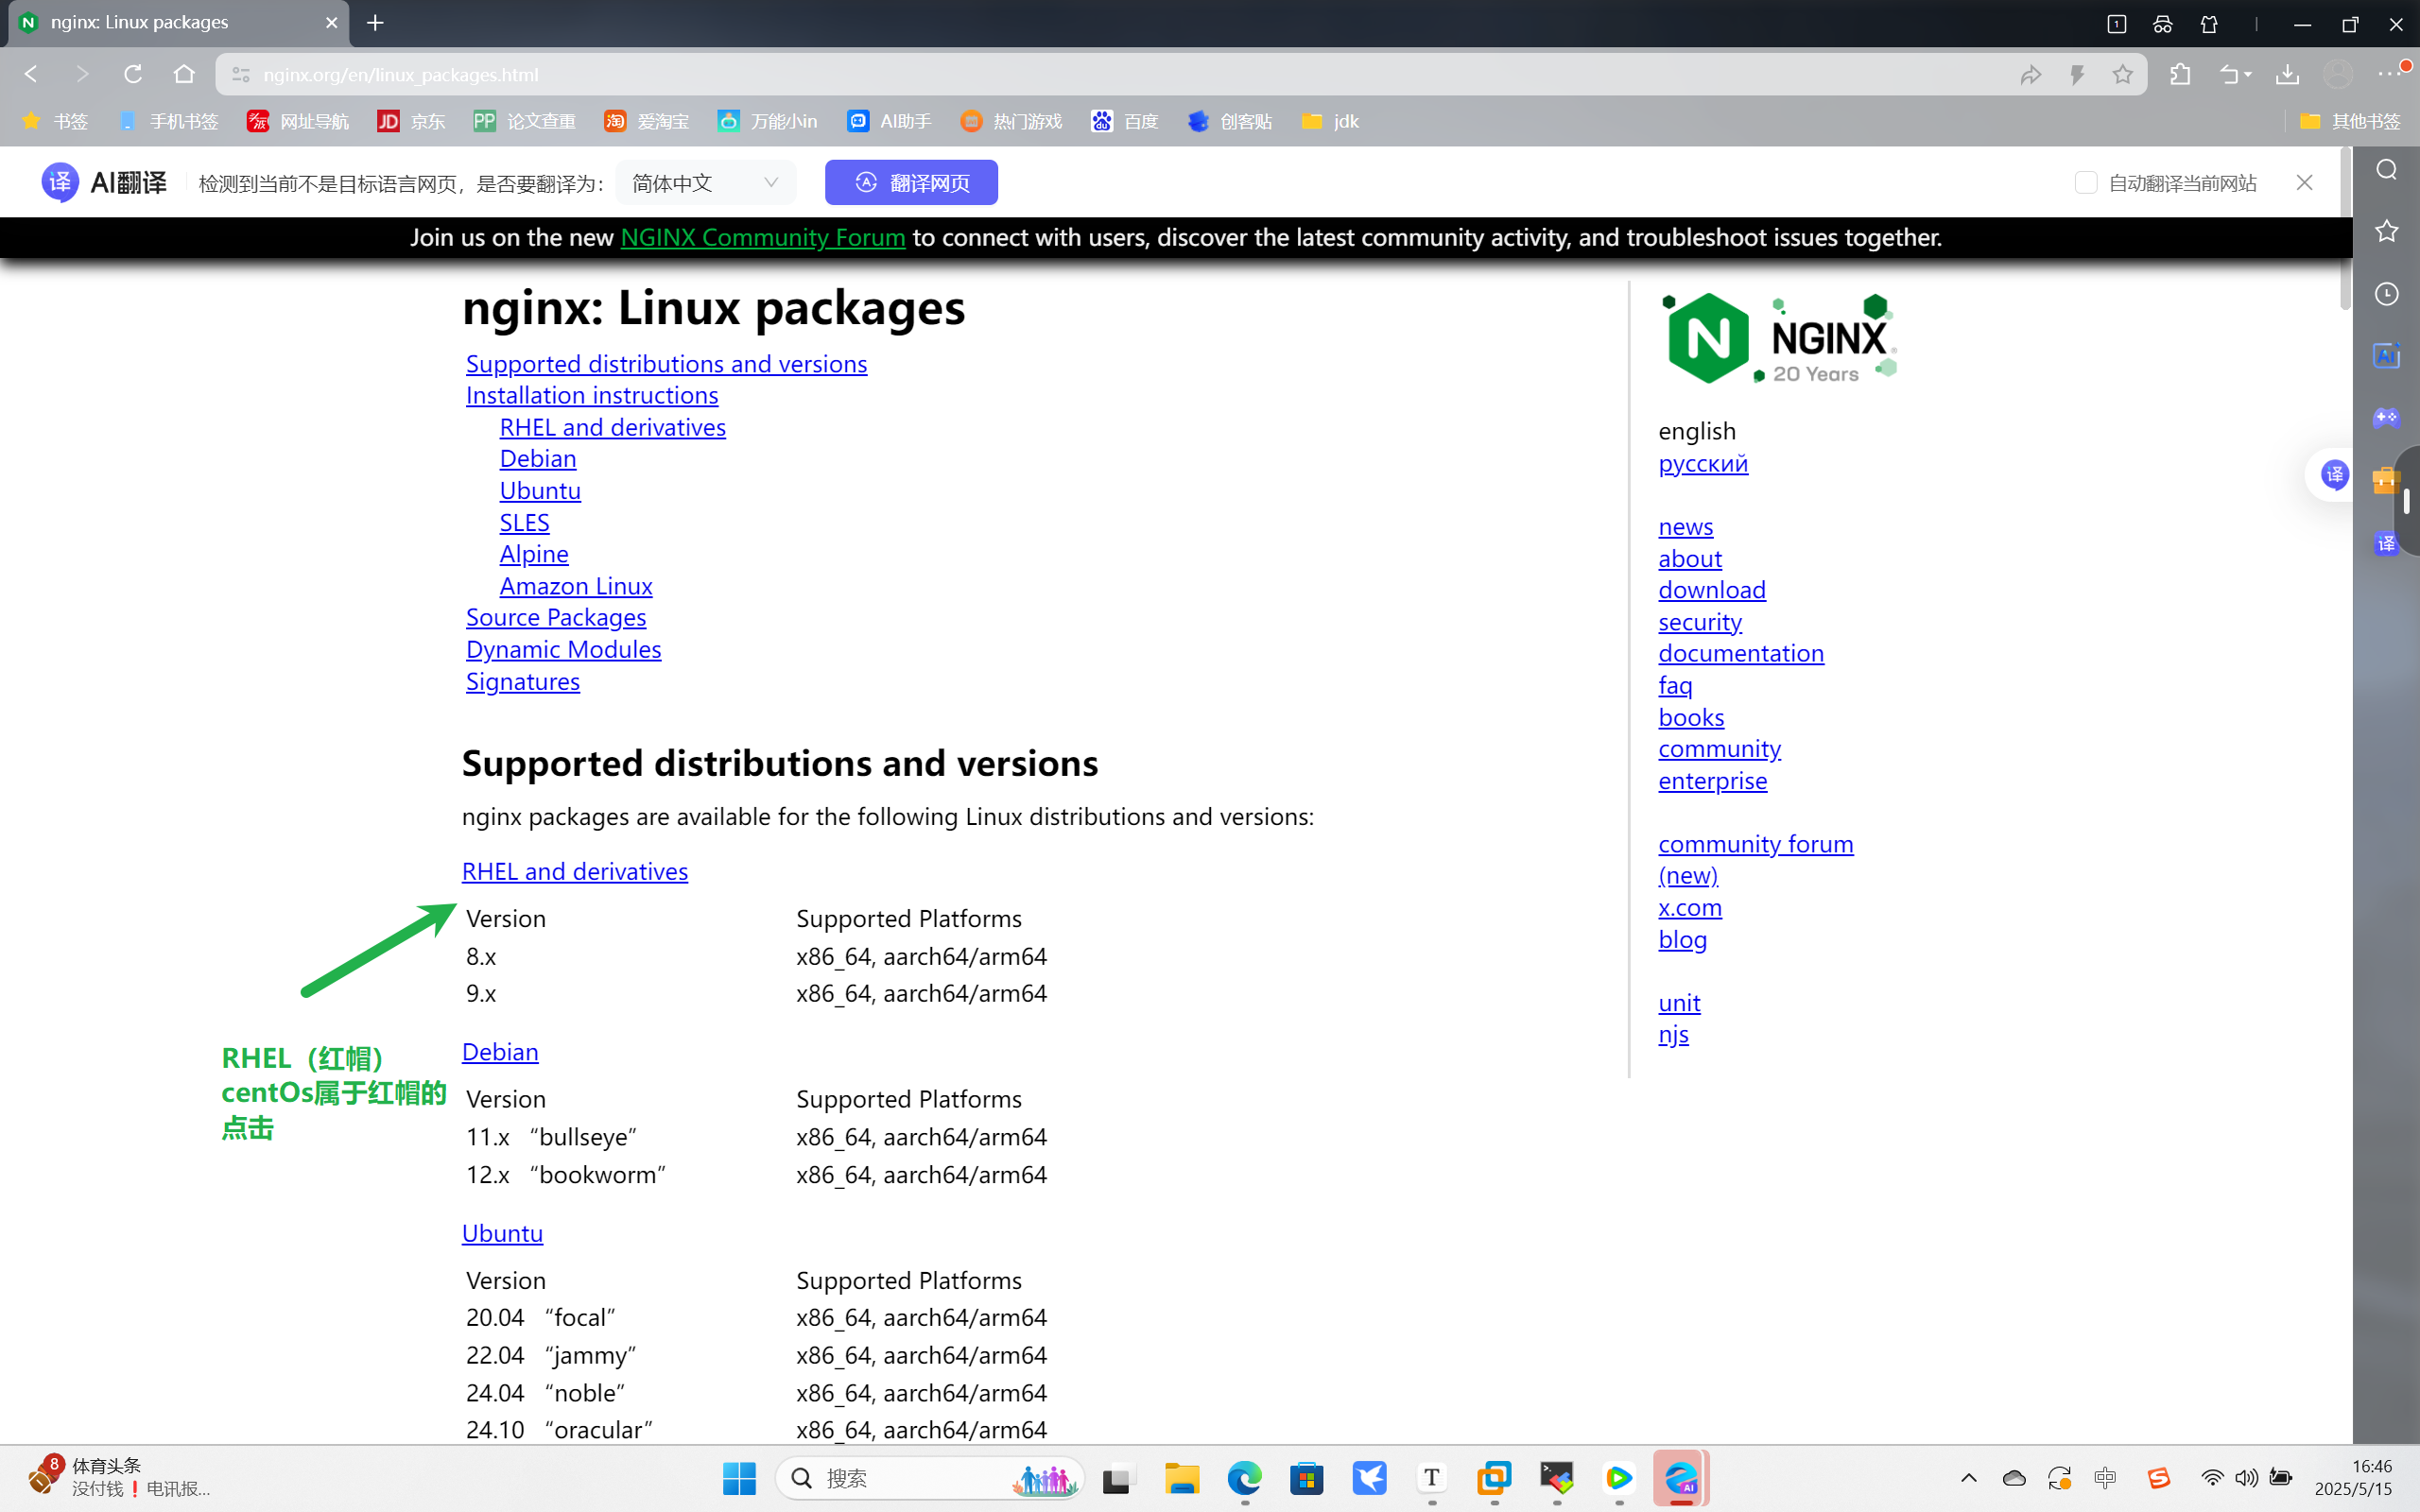Open Snipaste icon in the system tray
The width and height of the screenshot is (2420, 1512).
tap(2161, 1478)
